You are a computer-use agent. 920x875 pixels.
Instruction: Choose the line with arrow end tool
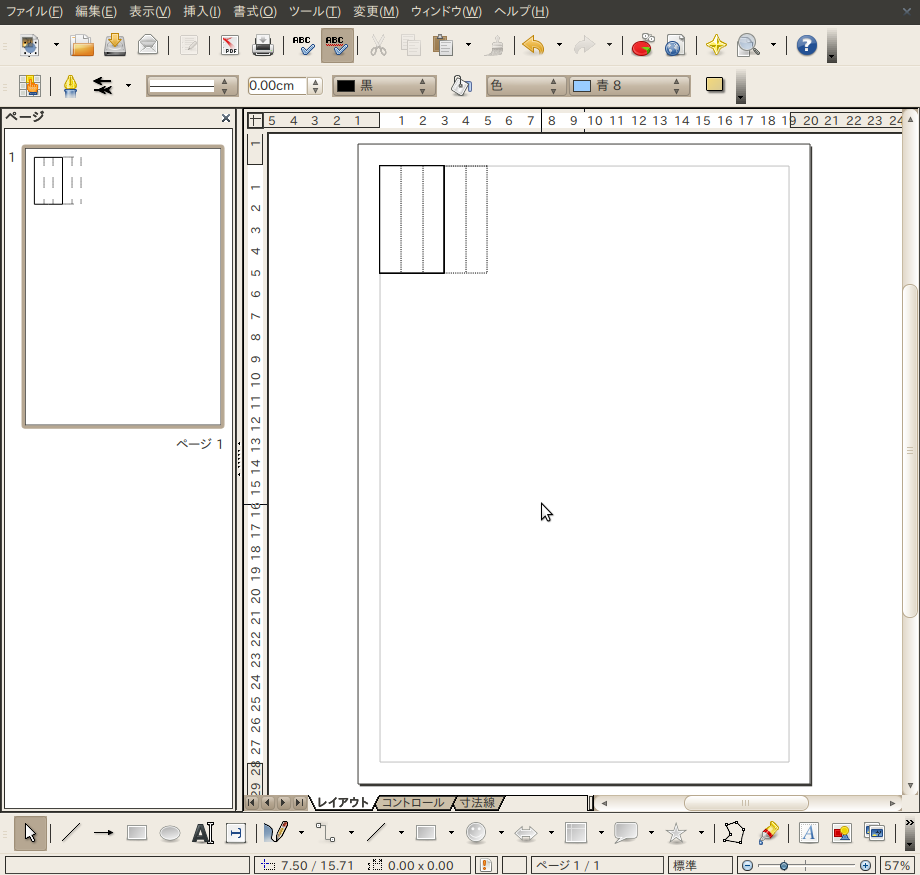(103, 833)
